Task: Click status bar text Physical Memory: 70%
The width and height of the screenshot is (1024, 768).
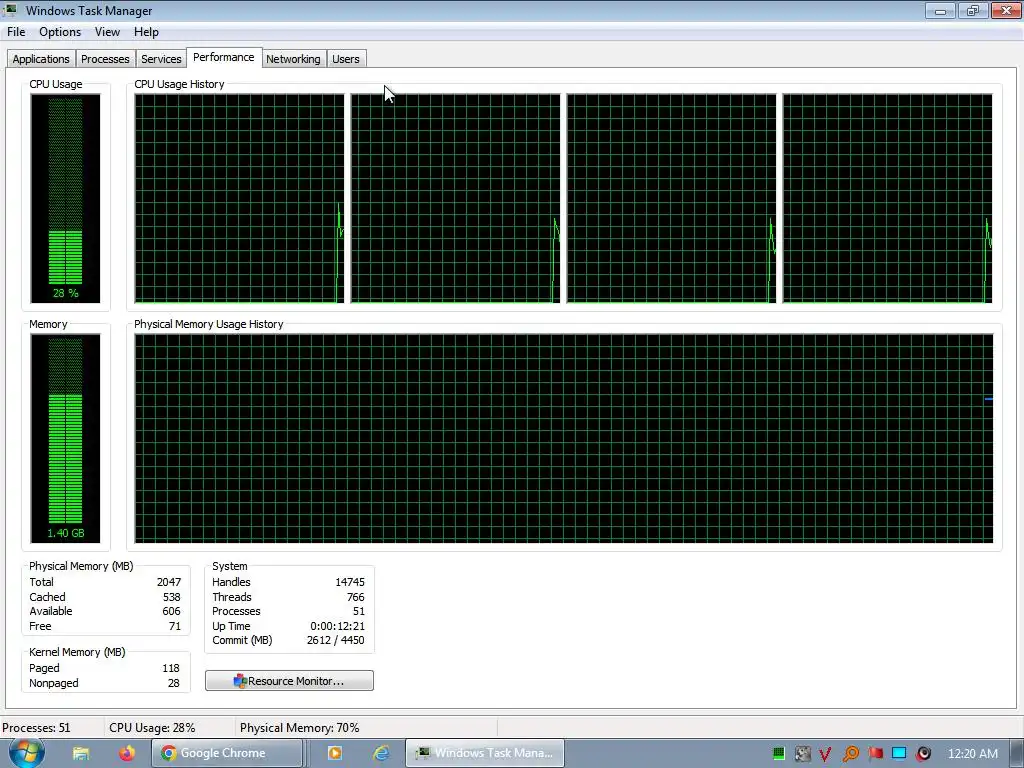Action: [300, 728]
